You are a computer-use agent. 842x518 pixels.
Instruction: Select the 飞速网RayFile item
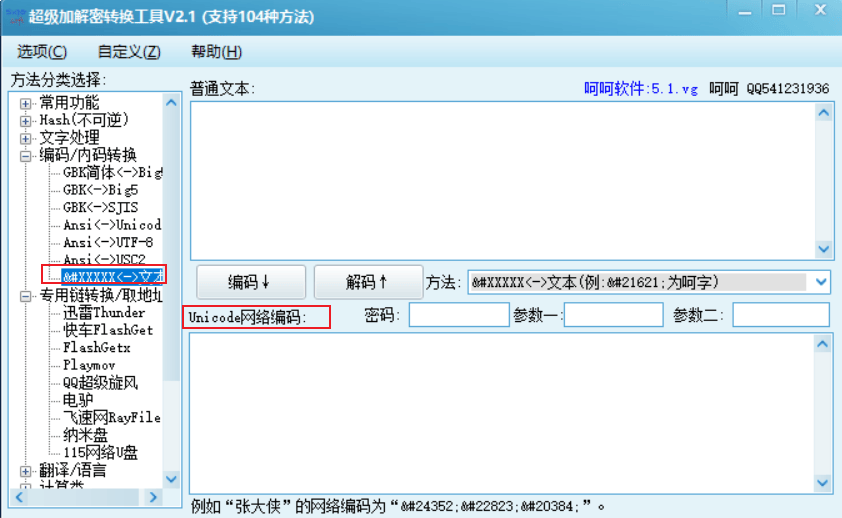112,418
